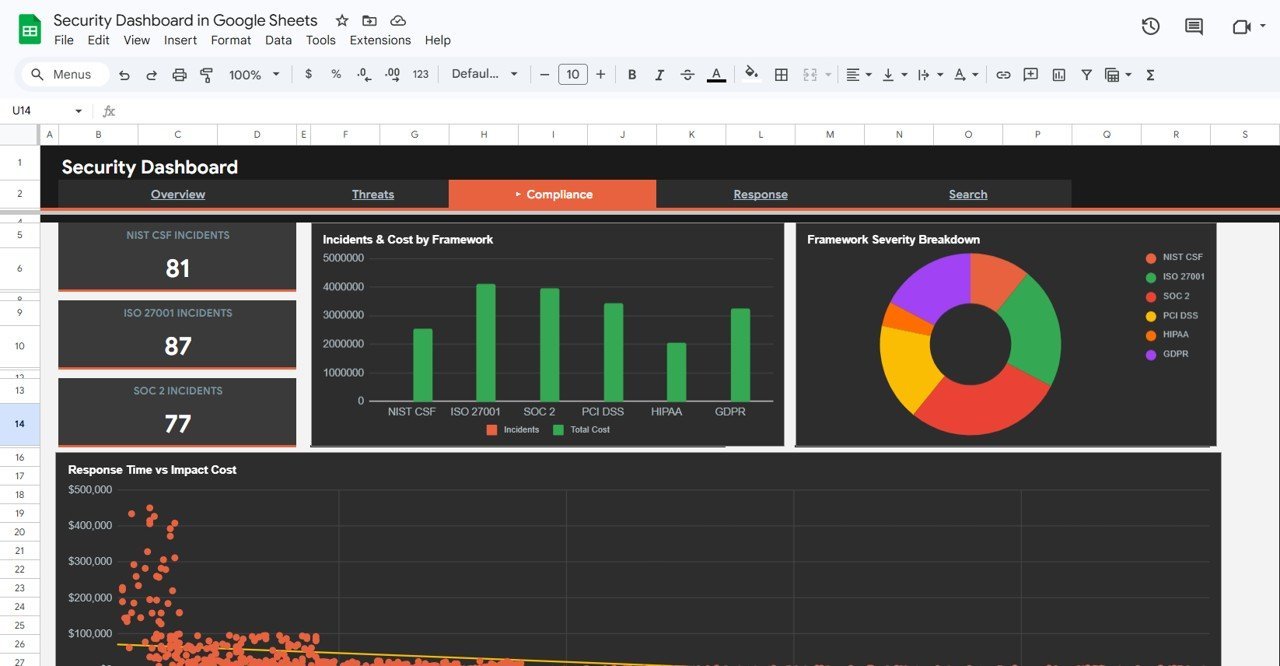The height and width of the screenshot is (666, 1280).
Task: Open the Extensions menu
Action: click(x=380, y=41)
